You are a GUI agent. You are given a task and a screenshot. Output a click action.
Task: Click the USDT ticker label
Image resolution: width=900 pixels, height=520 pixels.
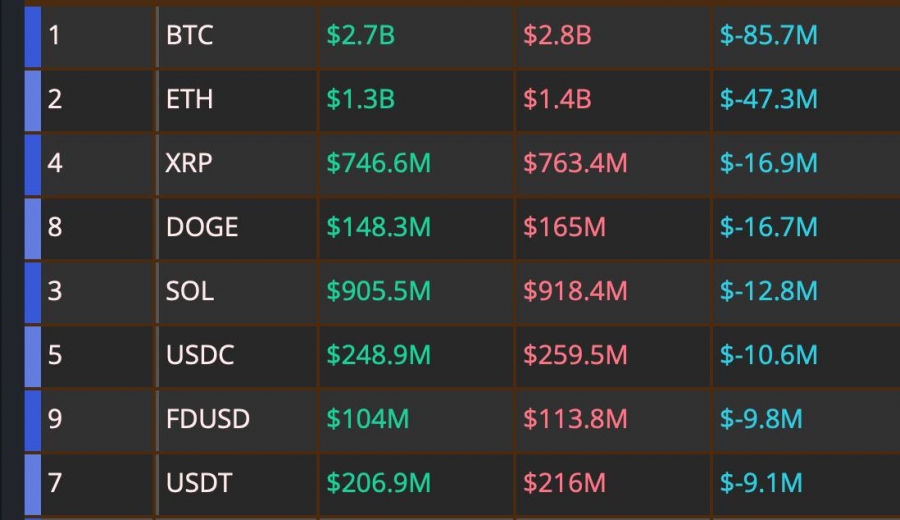coord(199,483)
